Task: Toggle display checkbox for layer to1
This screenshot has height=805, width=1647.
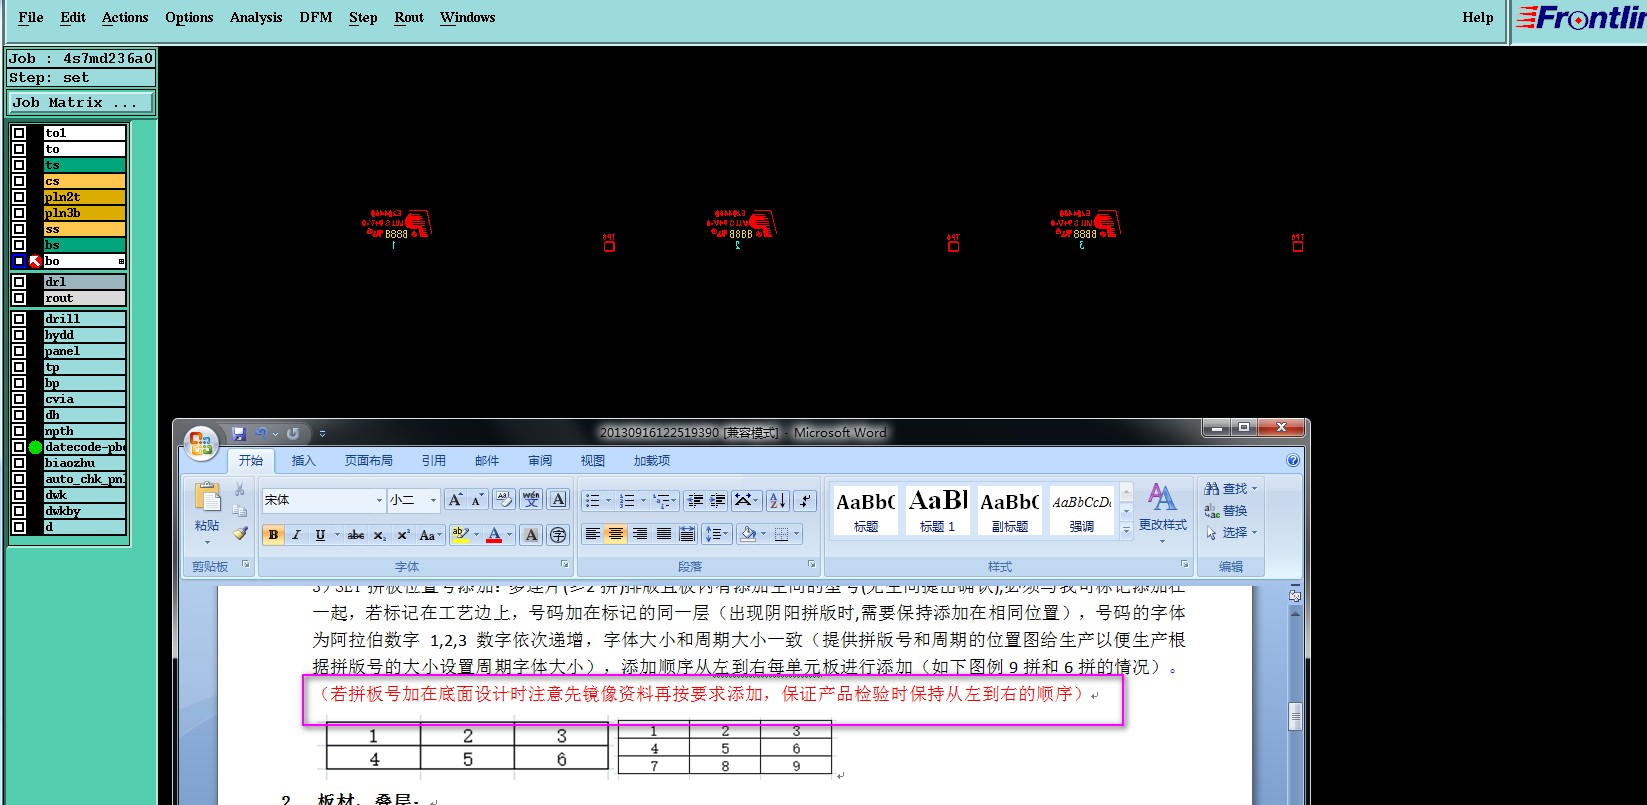Action: tap(19, 133)
